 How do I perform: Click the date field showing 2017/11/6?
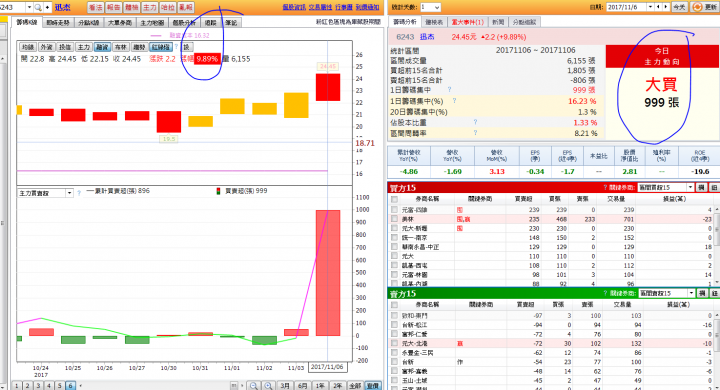coord(626,7)
